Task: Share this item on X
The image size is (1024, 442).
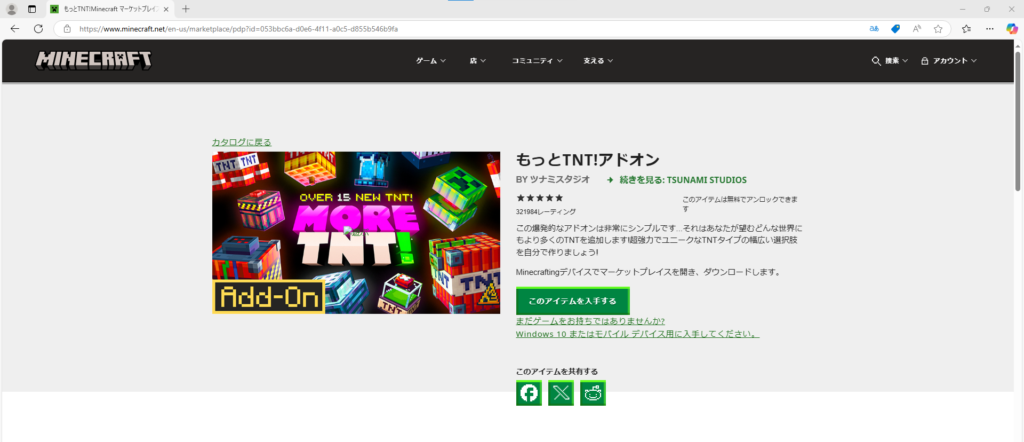Action: (561, 393)
